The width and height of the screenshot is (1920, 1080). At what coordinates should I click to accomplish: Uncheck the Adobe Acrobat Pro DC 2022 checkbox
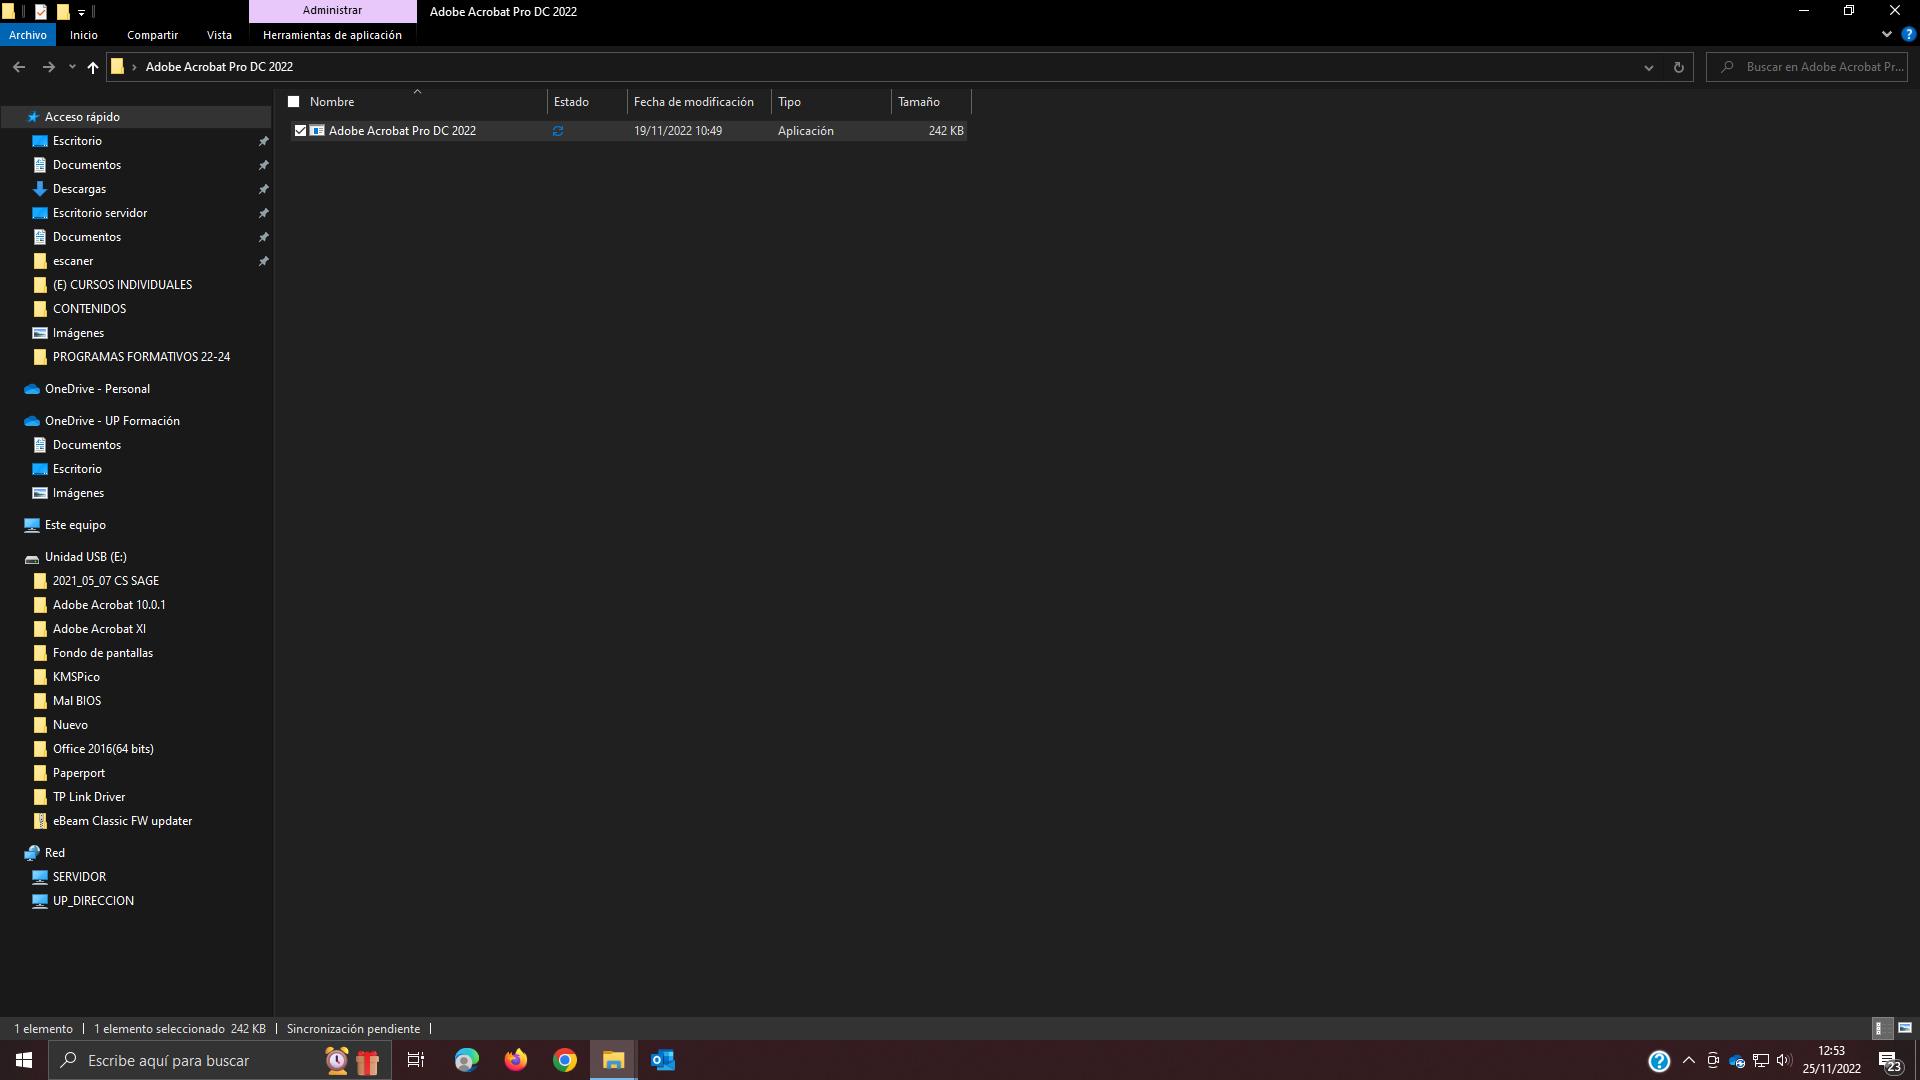(x=300, y=131)
